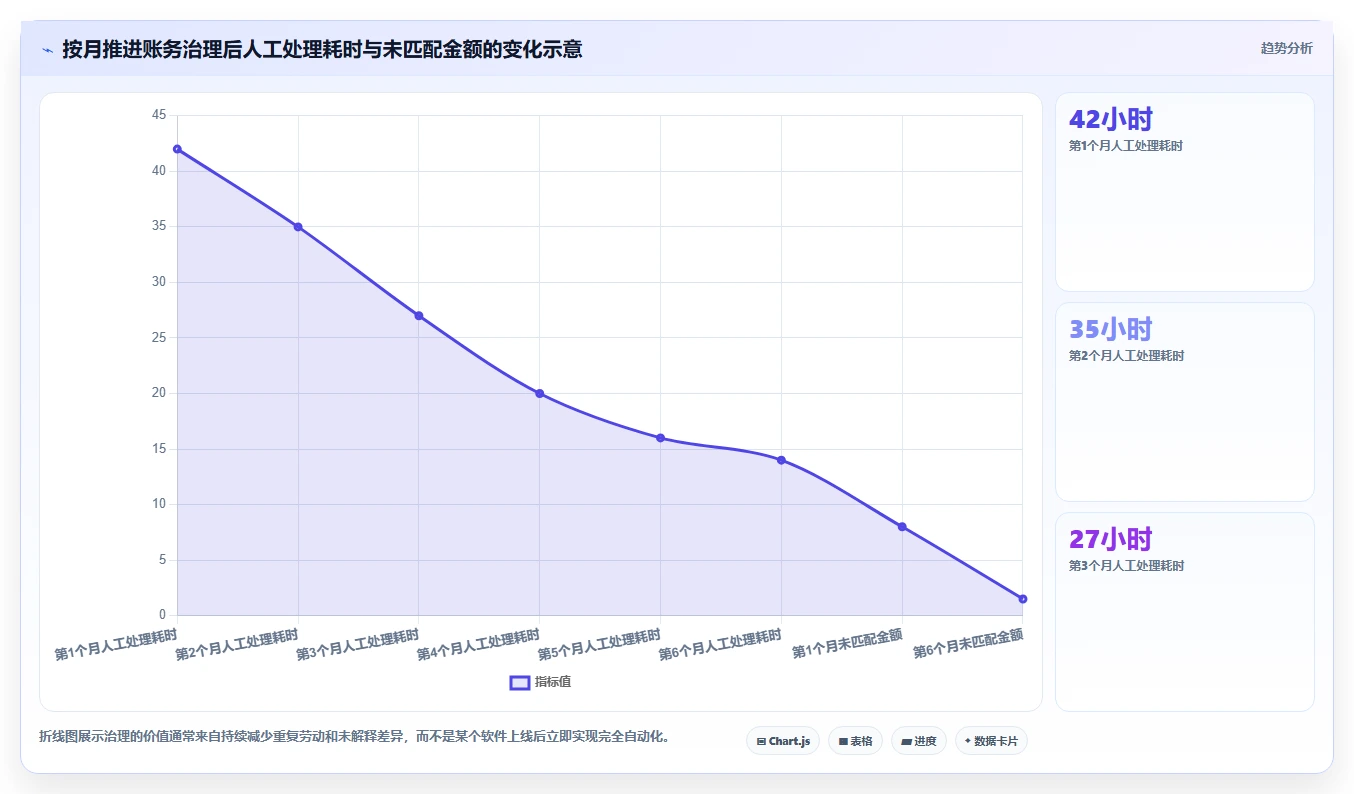Click the lightning icon beside the chart title

tap(48, 50)
